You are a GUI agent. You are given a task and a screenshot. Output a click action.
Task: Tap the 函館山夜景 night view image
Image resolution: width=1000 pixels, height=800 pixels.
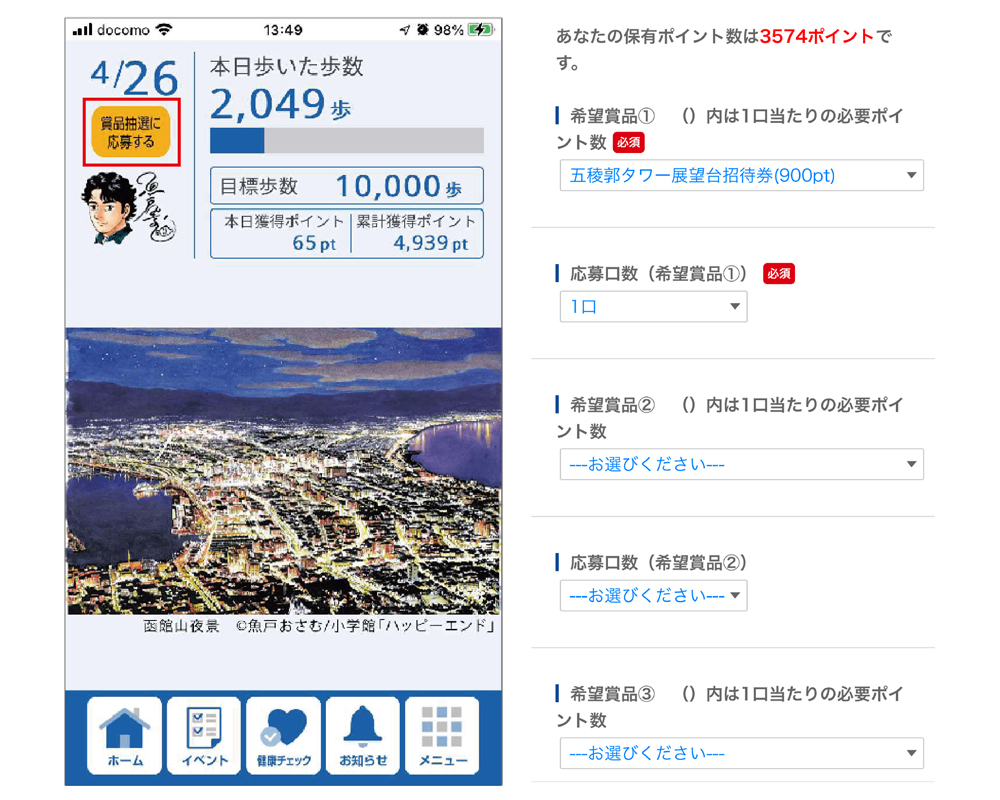pos(284,471)
